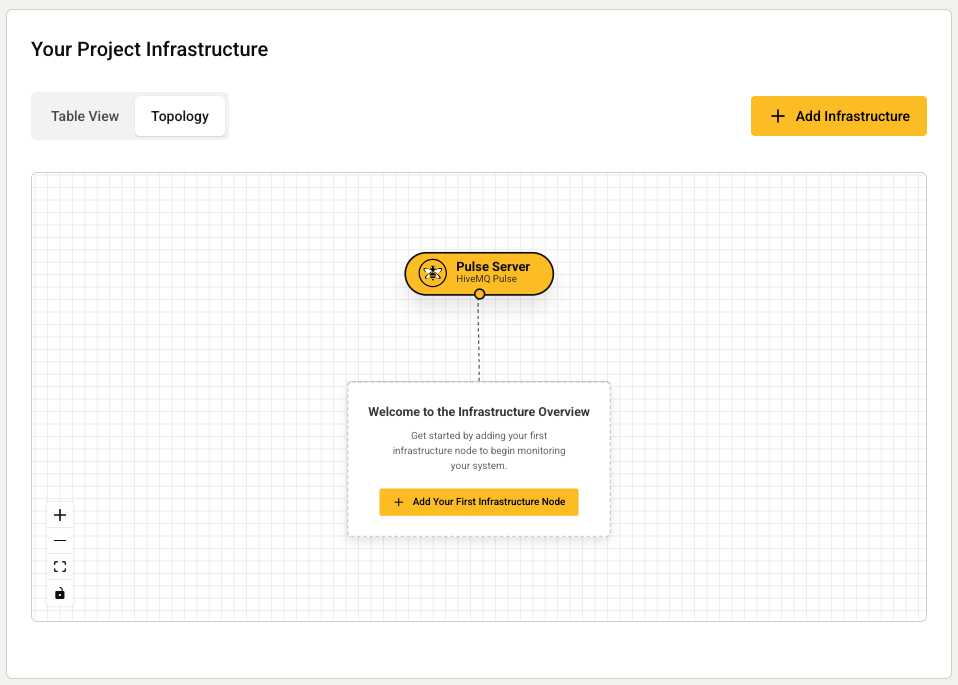Click the Your Project Infrastructure heading
The height and width of the screenshot is (685, 958).
[x=149, y=49]
